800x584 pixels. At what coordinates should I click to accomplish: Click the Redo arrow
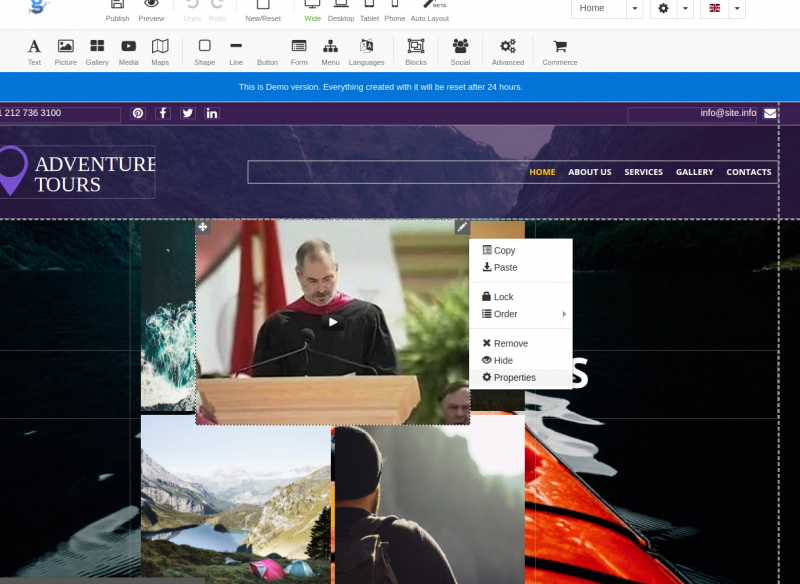click(217, 10)
